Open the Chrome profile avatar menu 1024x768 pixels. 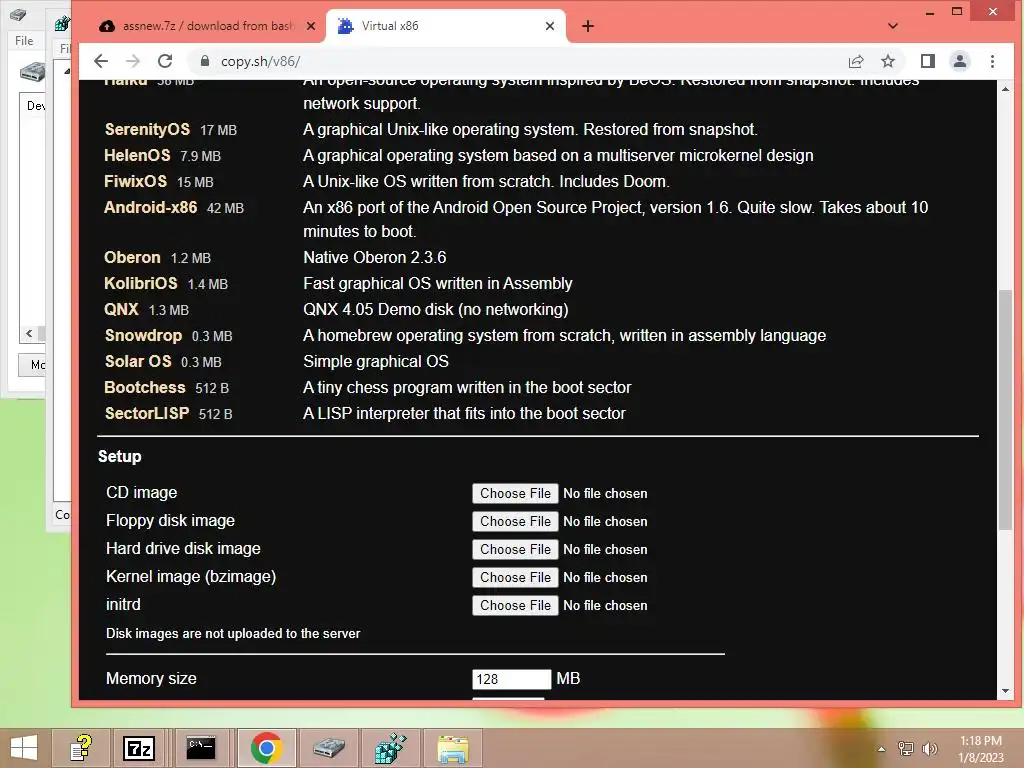click(x=960, y=61)
